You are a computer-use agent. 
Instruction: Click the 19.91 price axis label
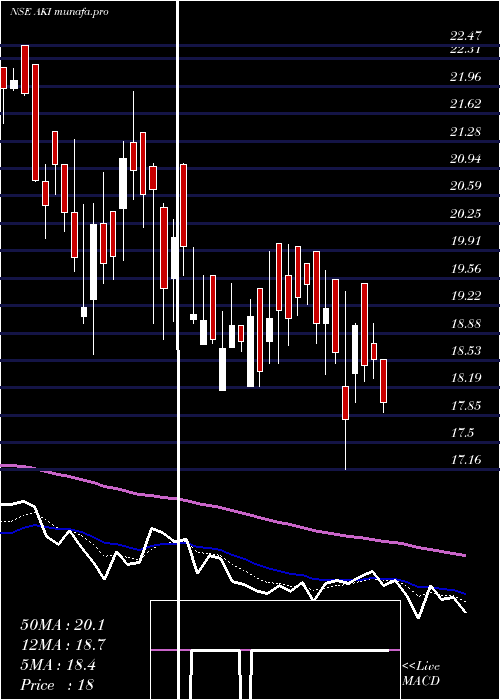466,241
